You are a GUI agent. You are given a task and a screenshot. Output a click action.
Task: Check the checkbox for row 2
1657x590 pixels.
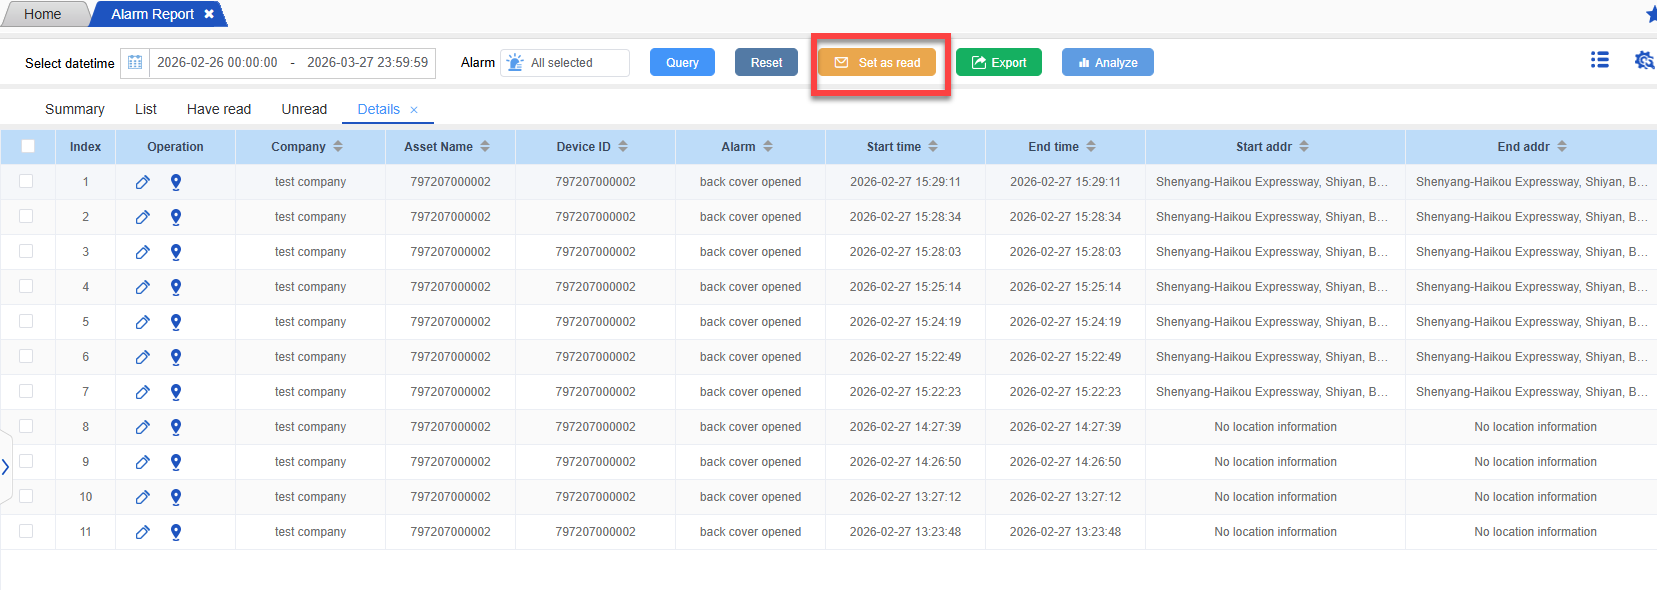[26, 216]
